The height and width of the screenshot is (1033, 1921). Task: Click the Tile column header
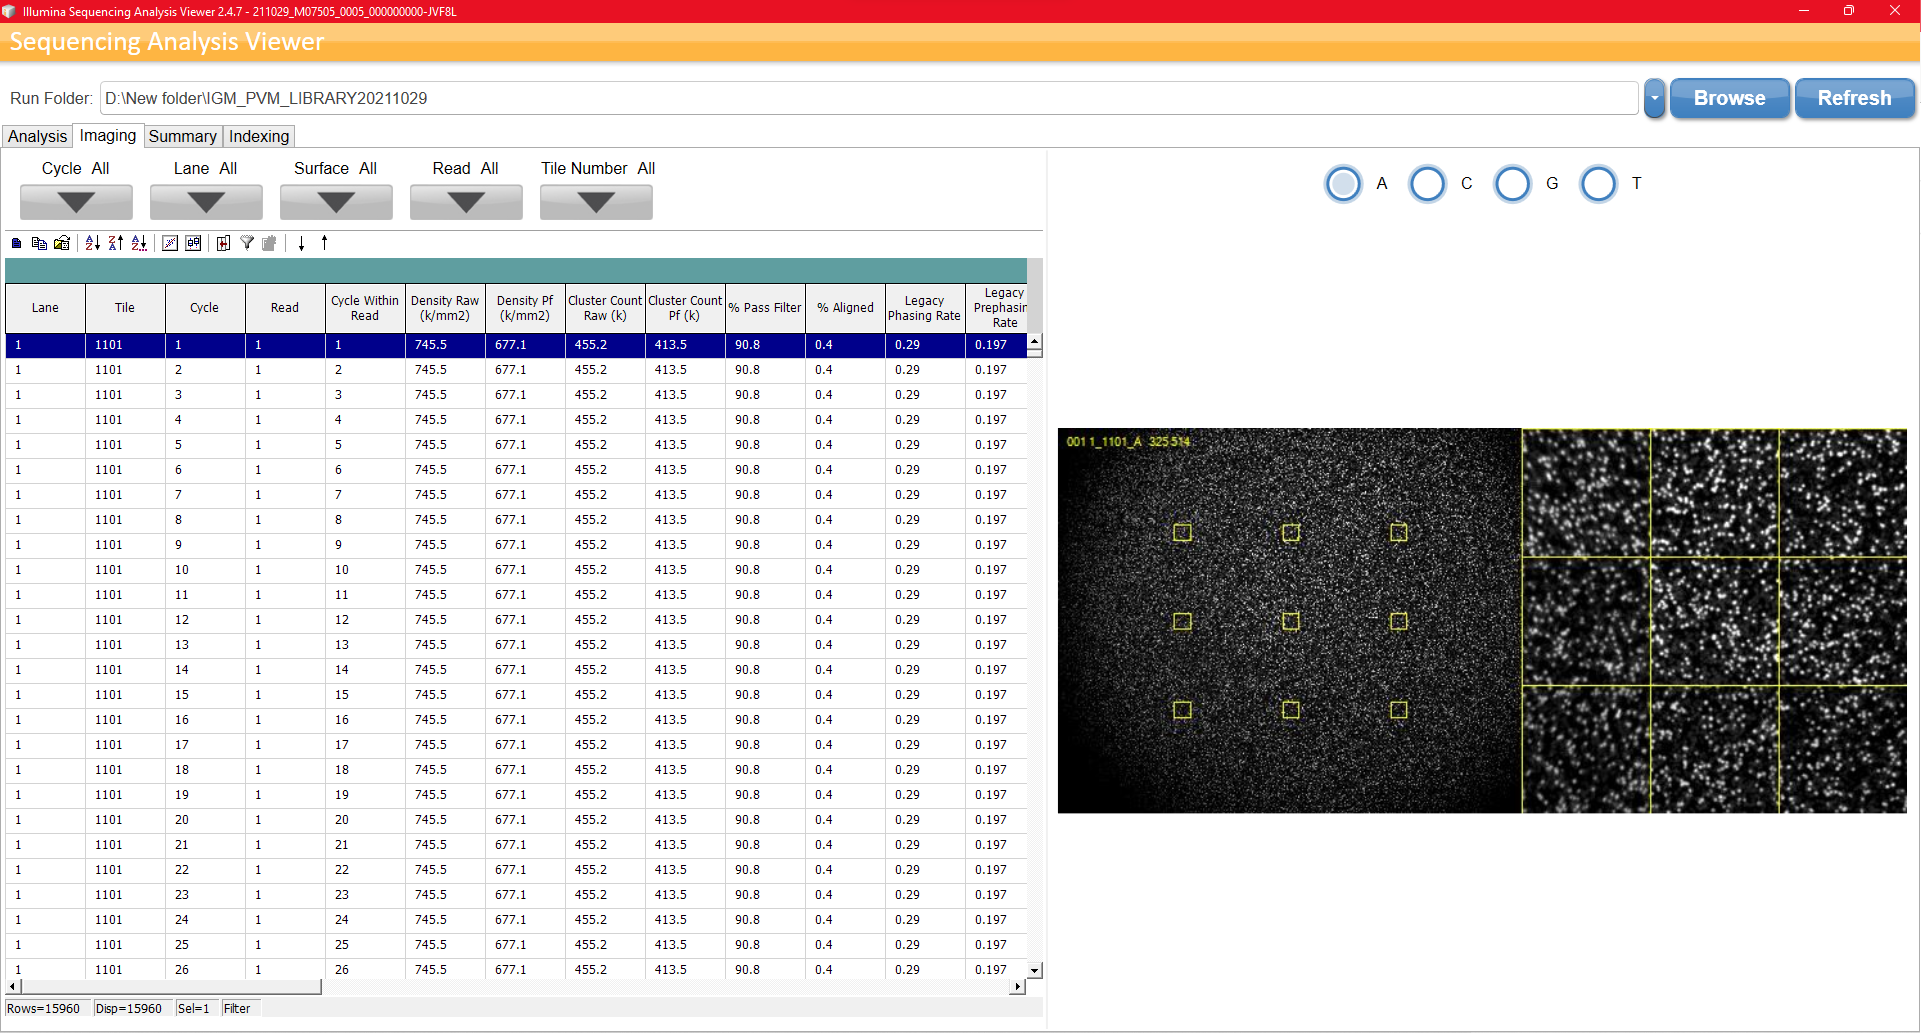(x=125, y=308)
